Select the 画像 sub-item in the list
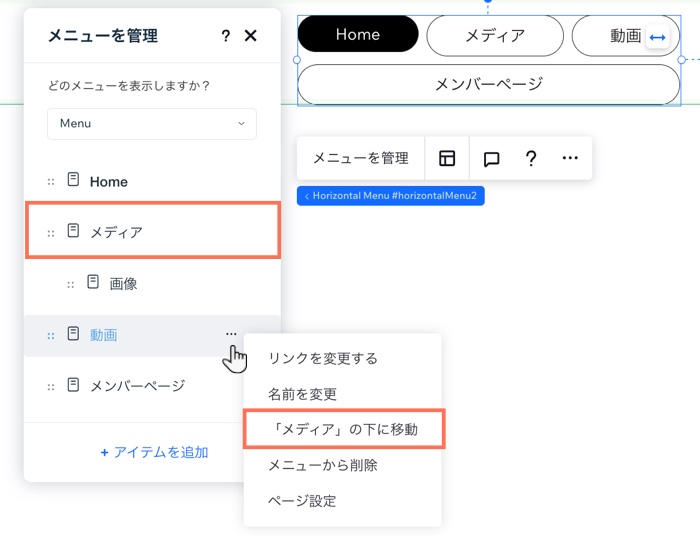Viewport: 700px width, 536px height. [152, 283]
